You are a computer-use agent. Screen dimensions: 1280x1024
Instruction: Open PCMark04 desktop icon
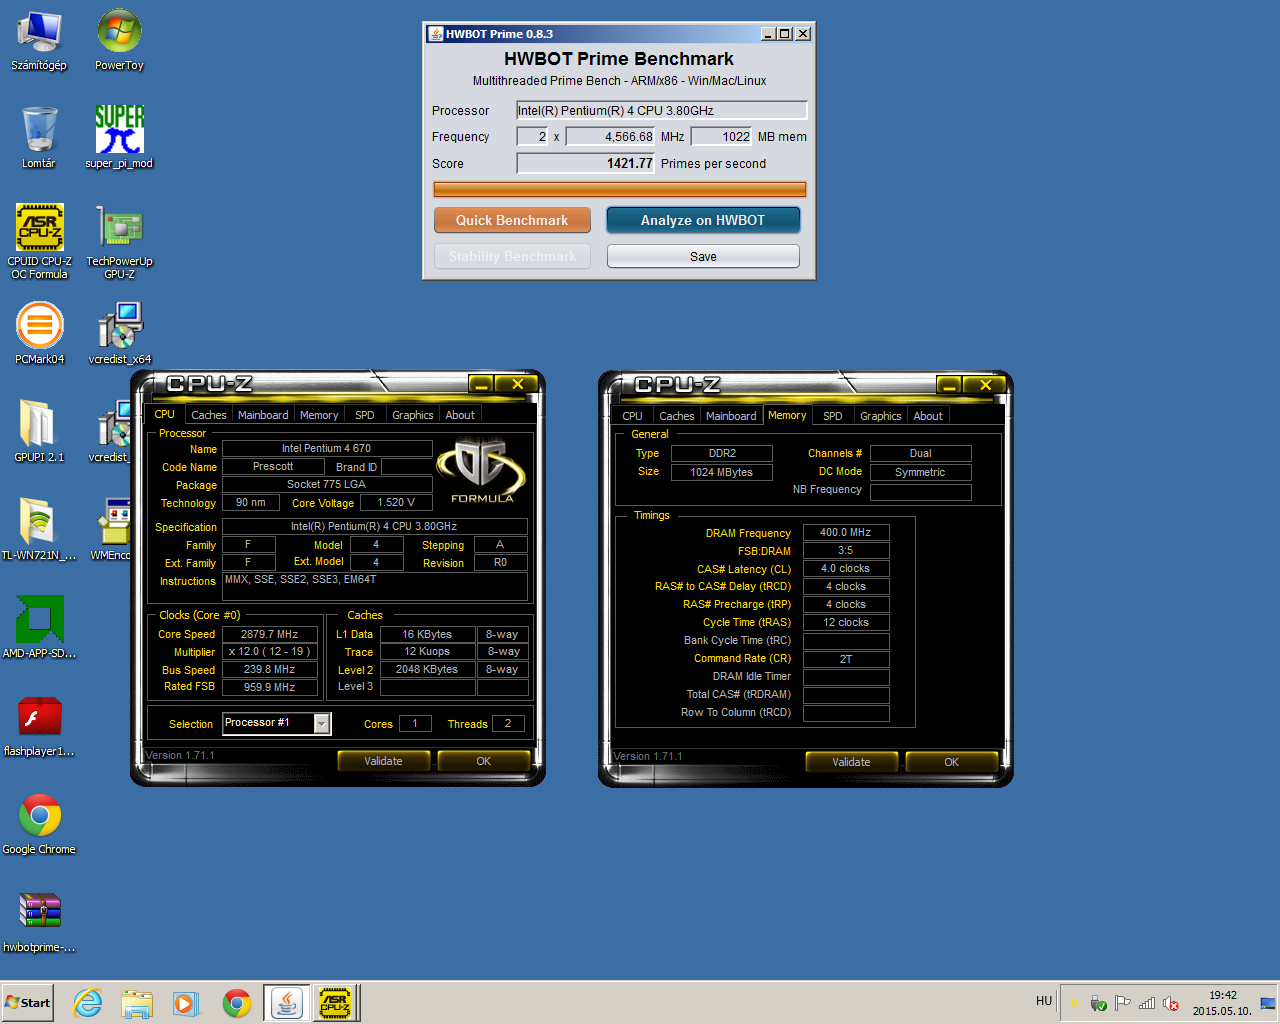click(39, 334)
